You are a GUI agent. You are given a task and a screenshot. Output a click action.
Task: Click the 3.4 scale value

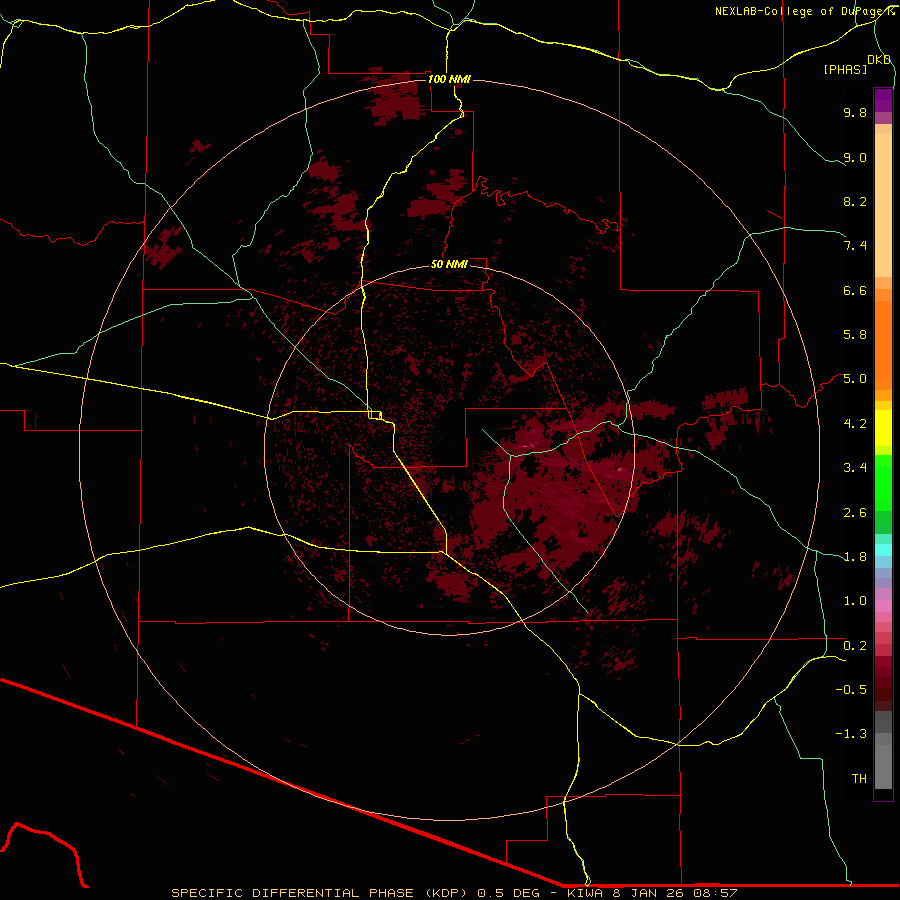click(855, 468)
